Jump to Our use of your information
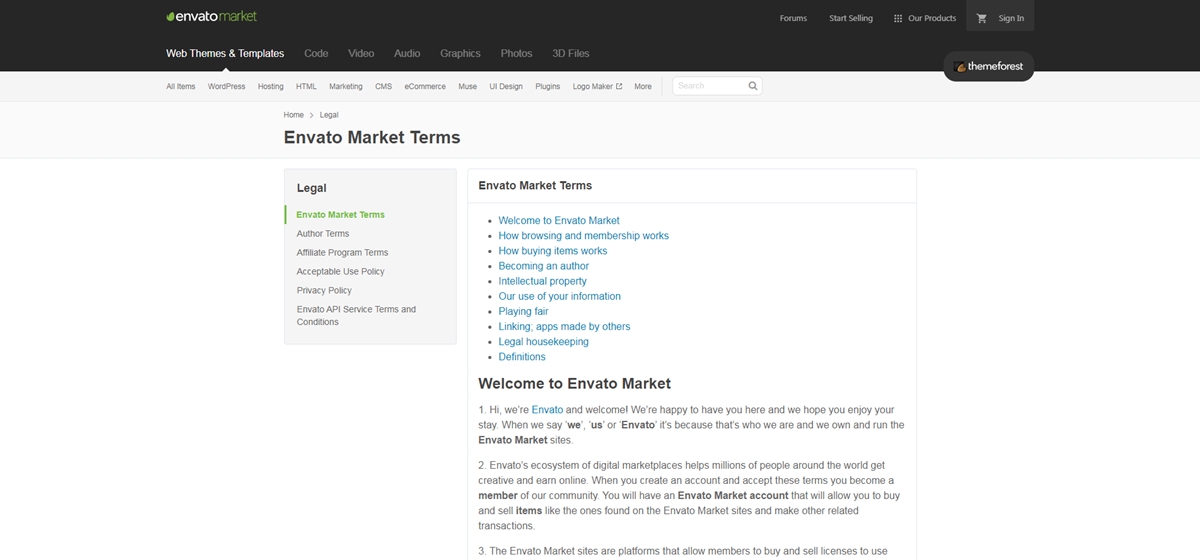Image resolution: width=1200 pixels, height=560 pixels. 560,296
